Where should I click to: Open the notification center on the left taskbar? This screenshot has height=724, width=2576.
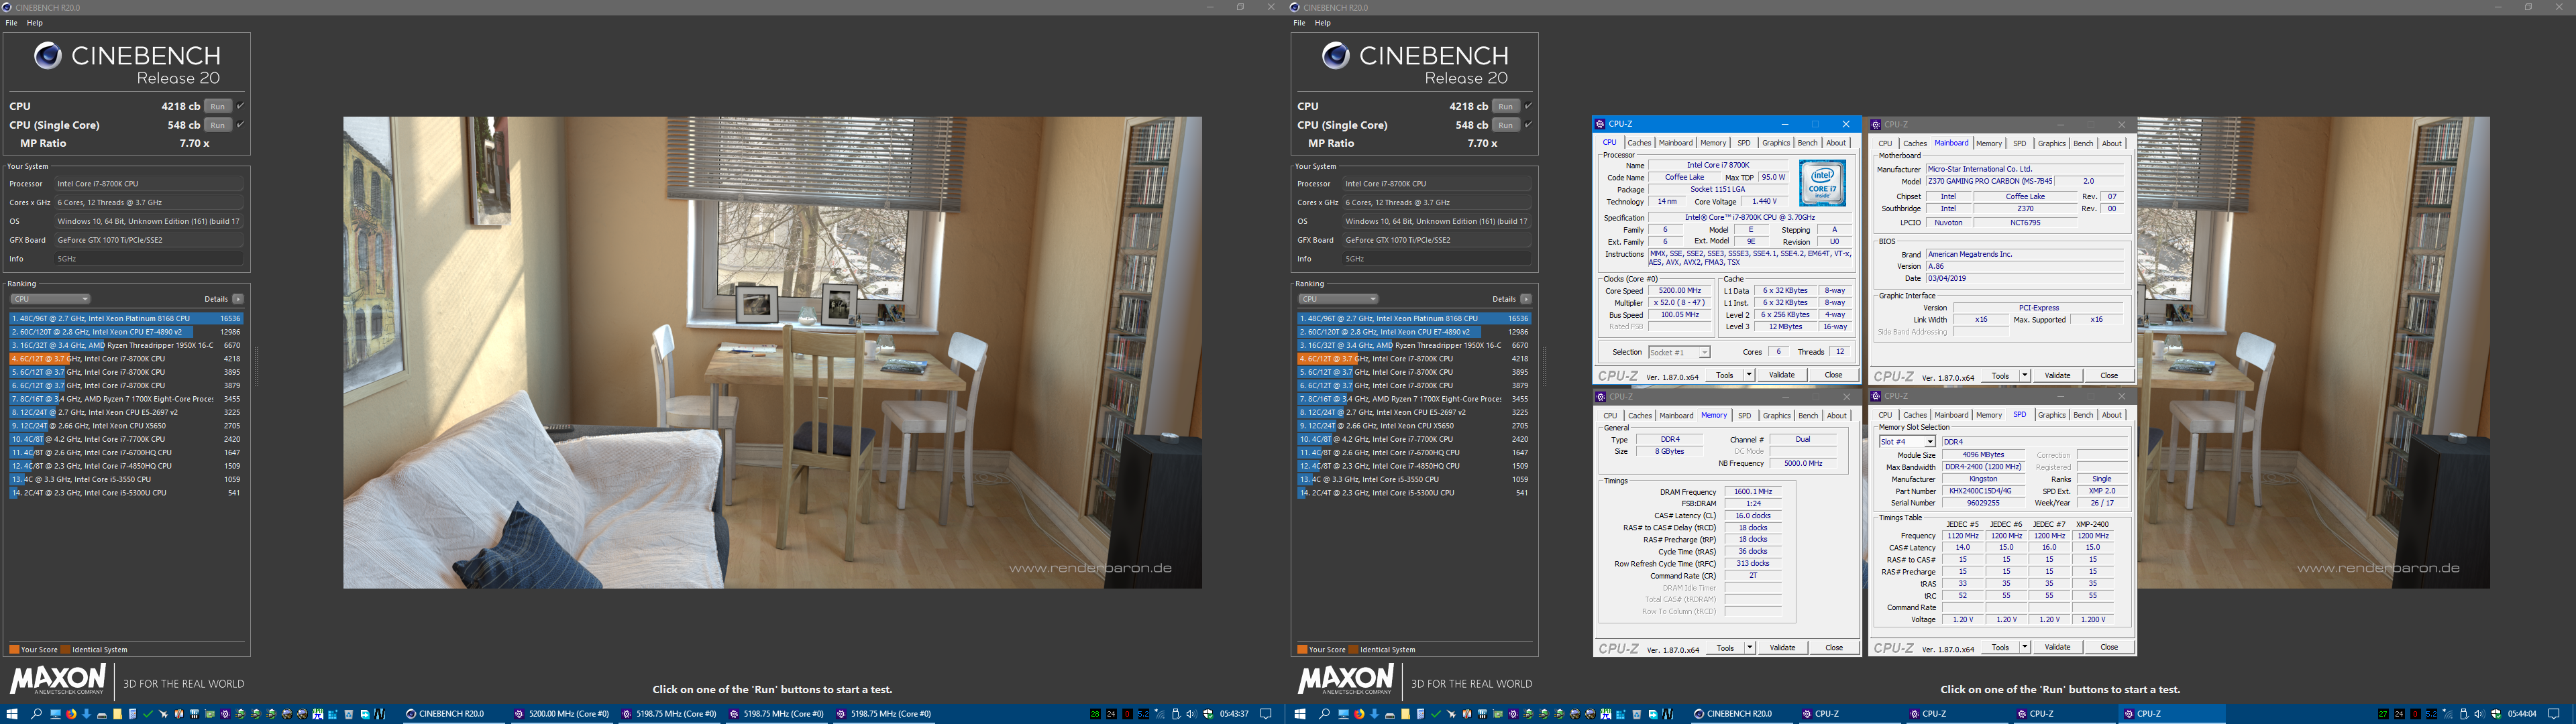[1266, 714]
